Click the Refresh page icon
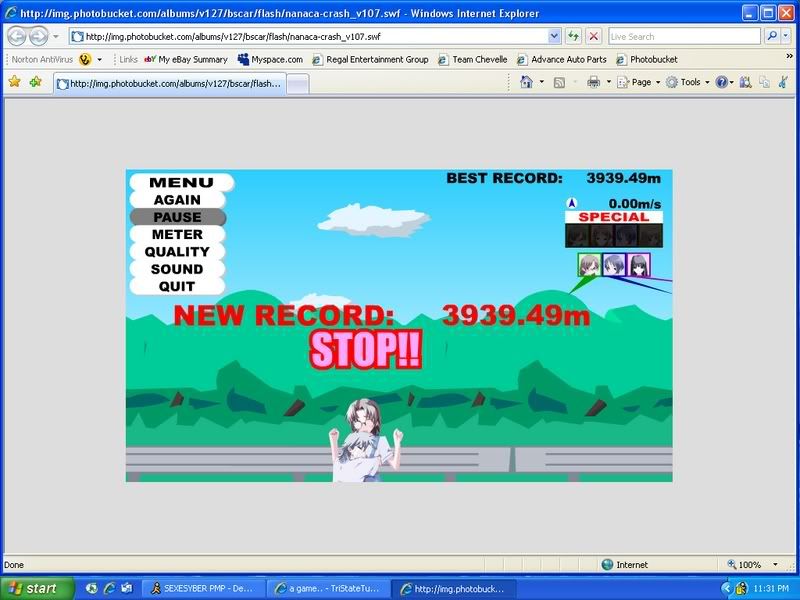 pos(574,36)
